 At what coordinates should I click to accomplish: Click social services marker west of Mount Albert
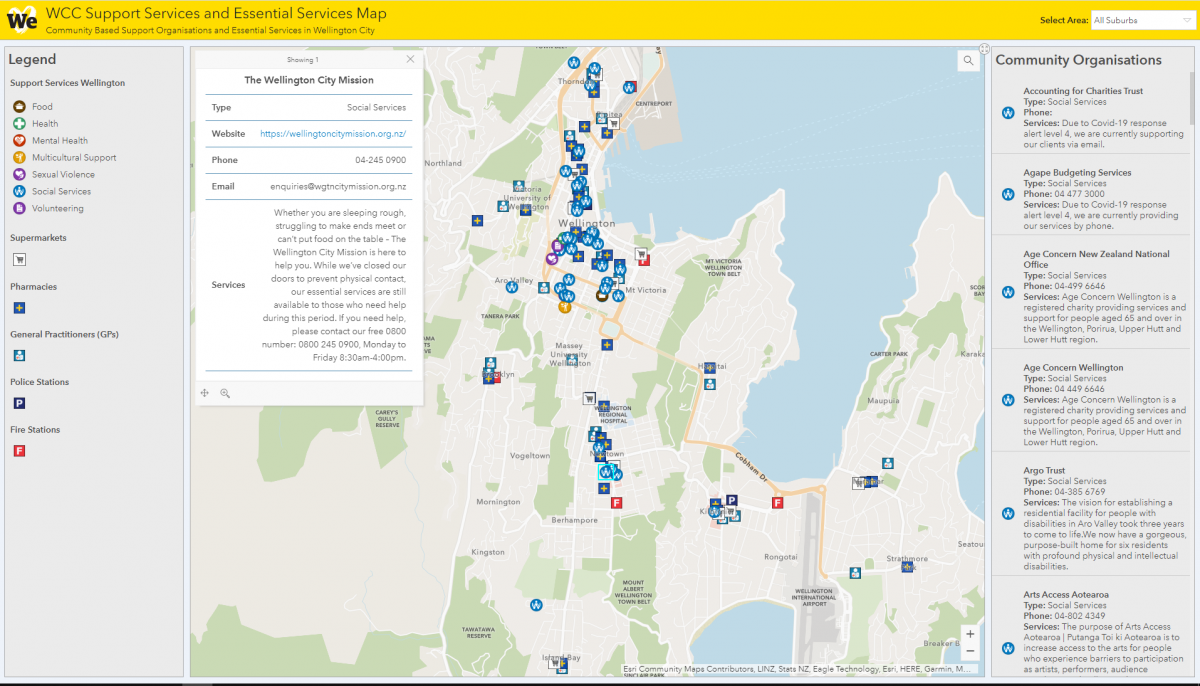click(x=537, y=605)
